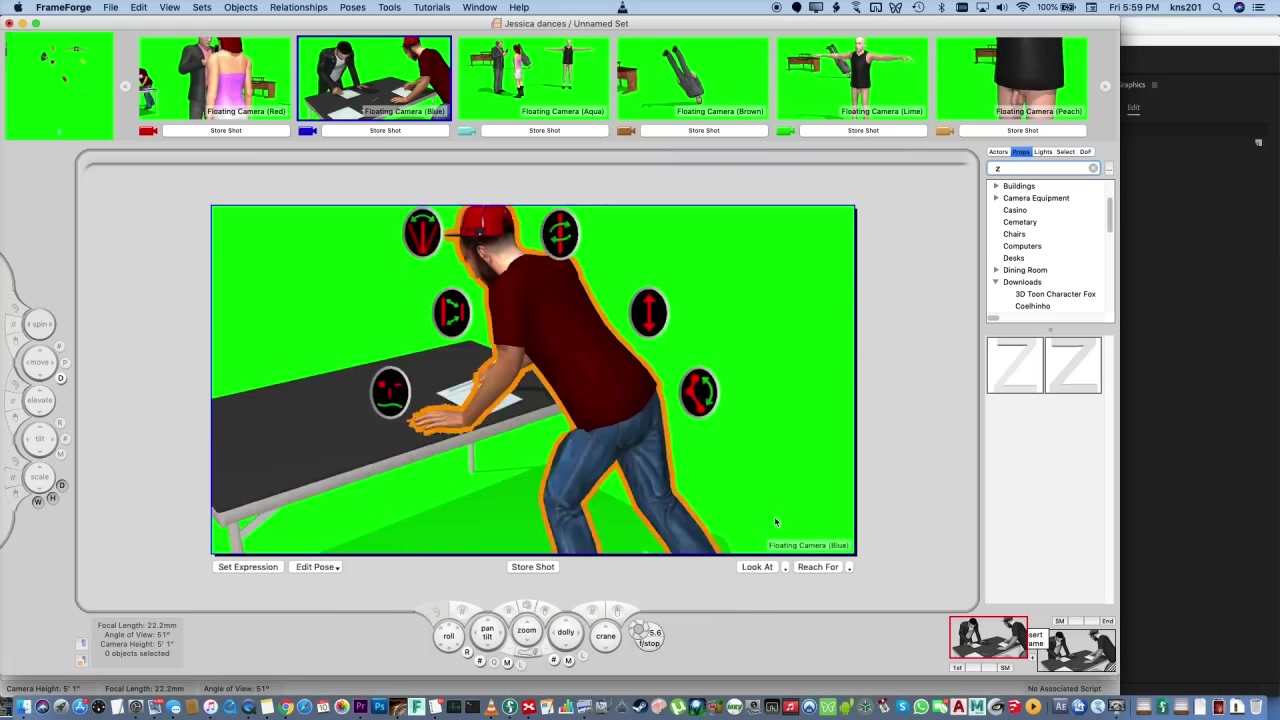Click the zoom camera dial
The image size is (1280, 720).
click(x=526, y=631)
